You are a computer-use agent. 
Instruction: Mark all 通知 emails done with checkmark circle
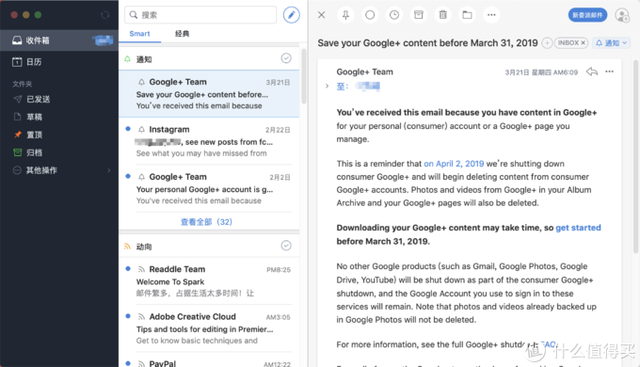point(286,58)
